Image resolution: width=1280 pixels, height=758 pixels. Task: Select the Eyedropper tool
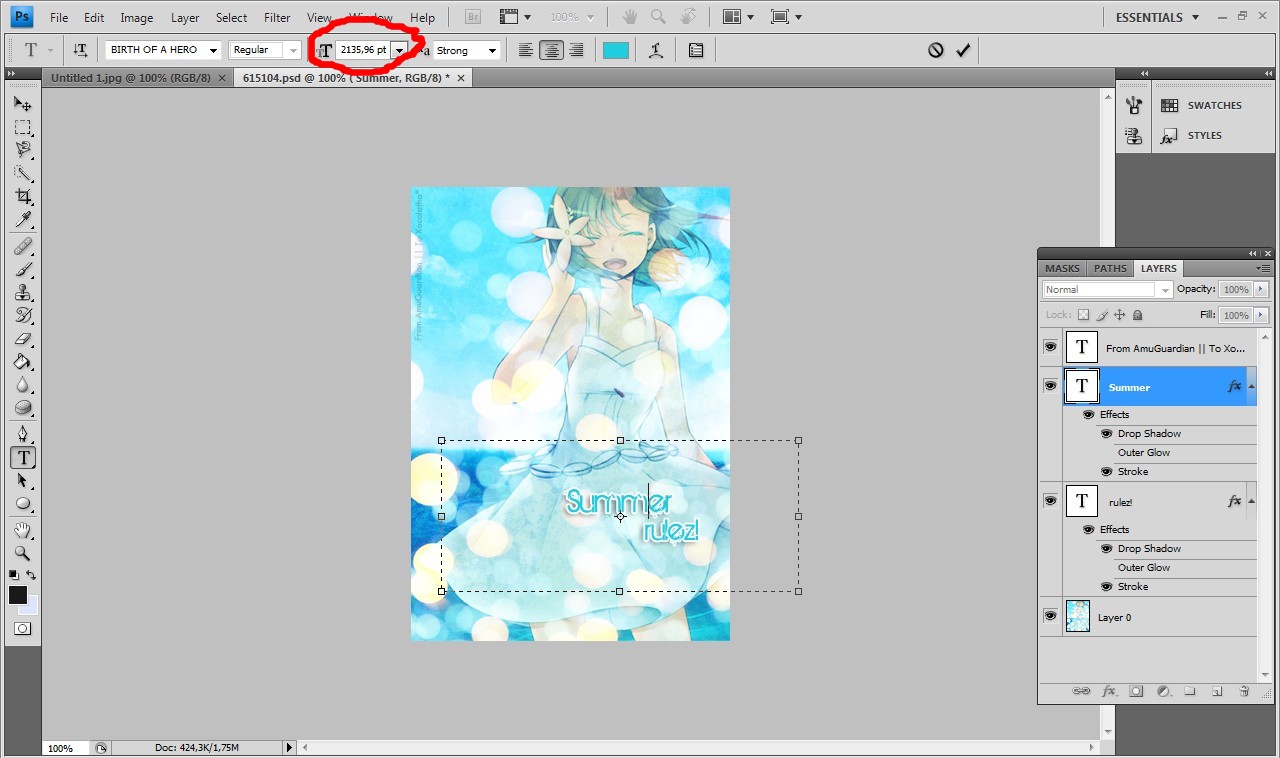(23, 221)
